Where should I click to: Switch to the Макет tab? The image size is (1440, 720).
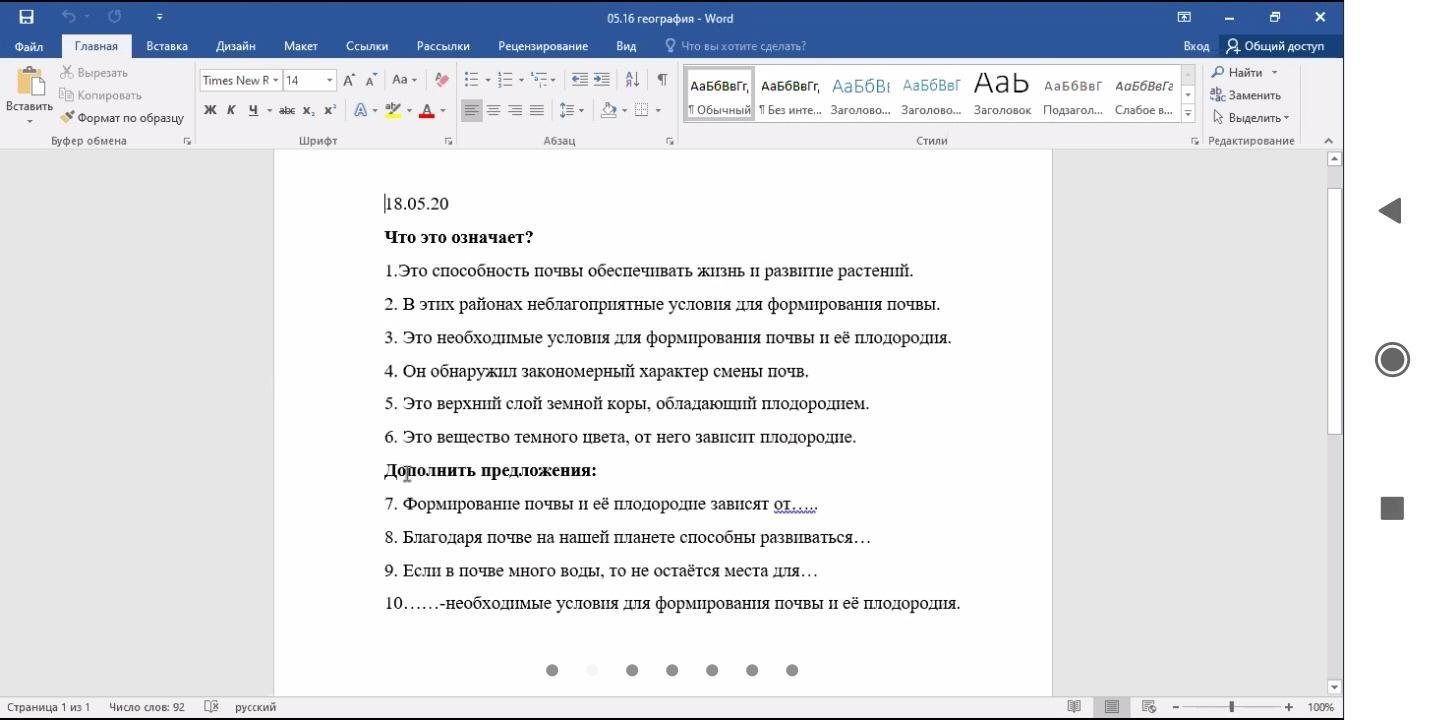tap(300, 46)
